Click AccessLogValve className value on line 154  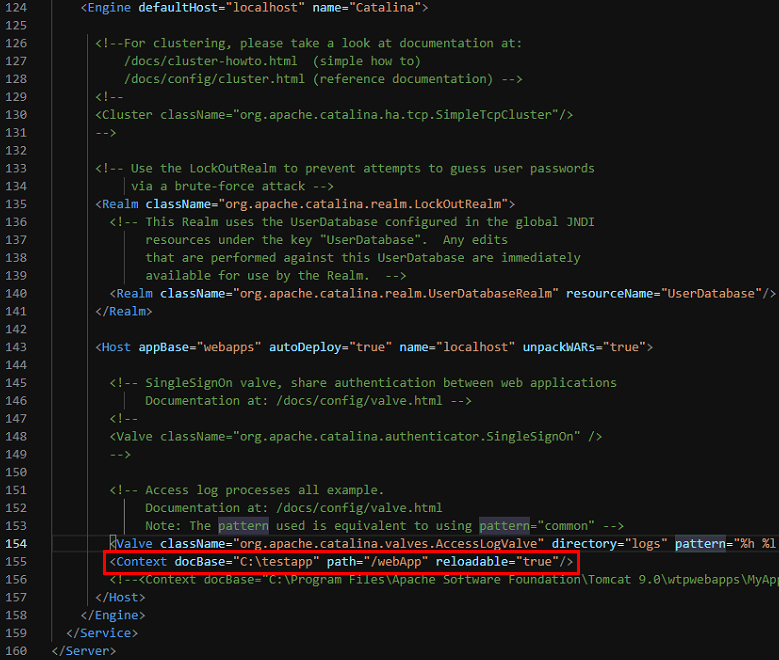click(389, 544)
